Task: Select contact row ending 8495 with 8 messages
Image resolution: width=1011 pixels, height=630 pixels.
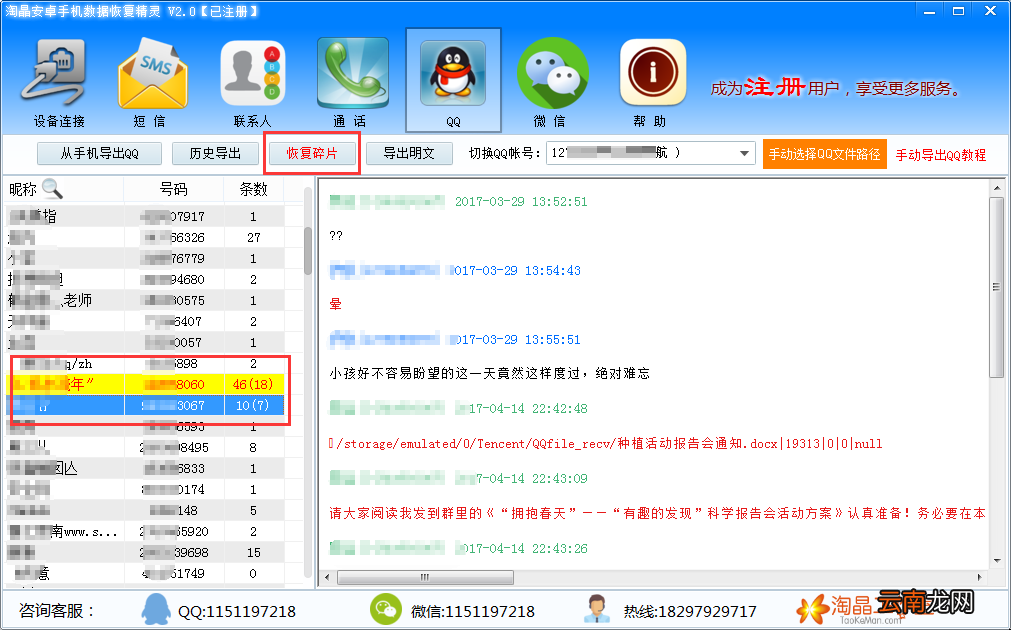Action: pos(146,448)
